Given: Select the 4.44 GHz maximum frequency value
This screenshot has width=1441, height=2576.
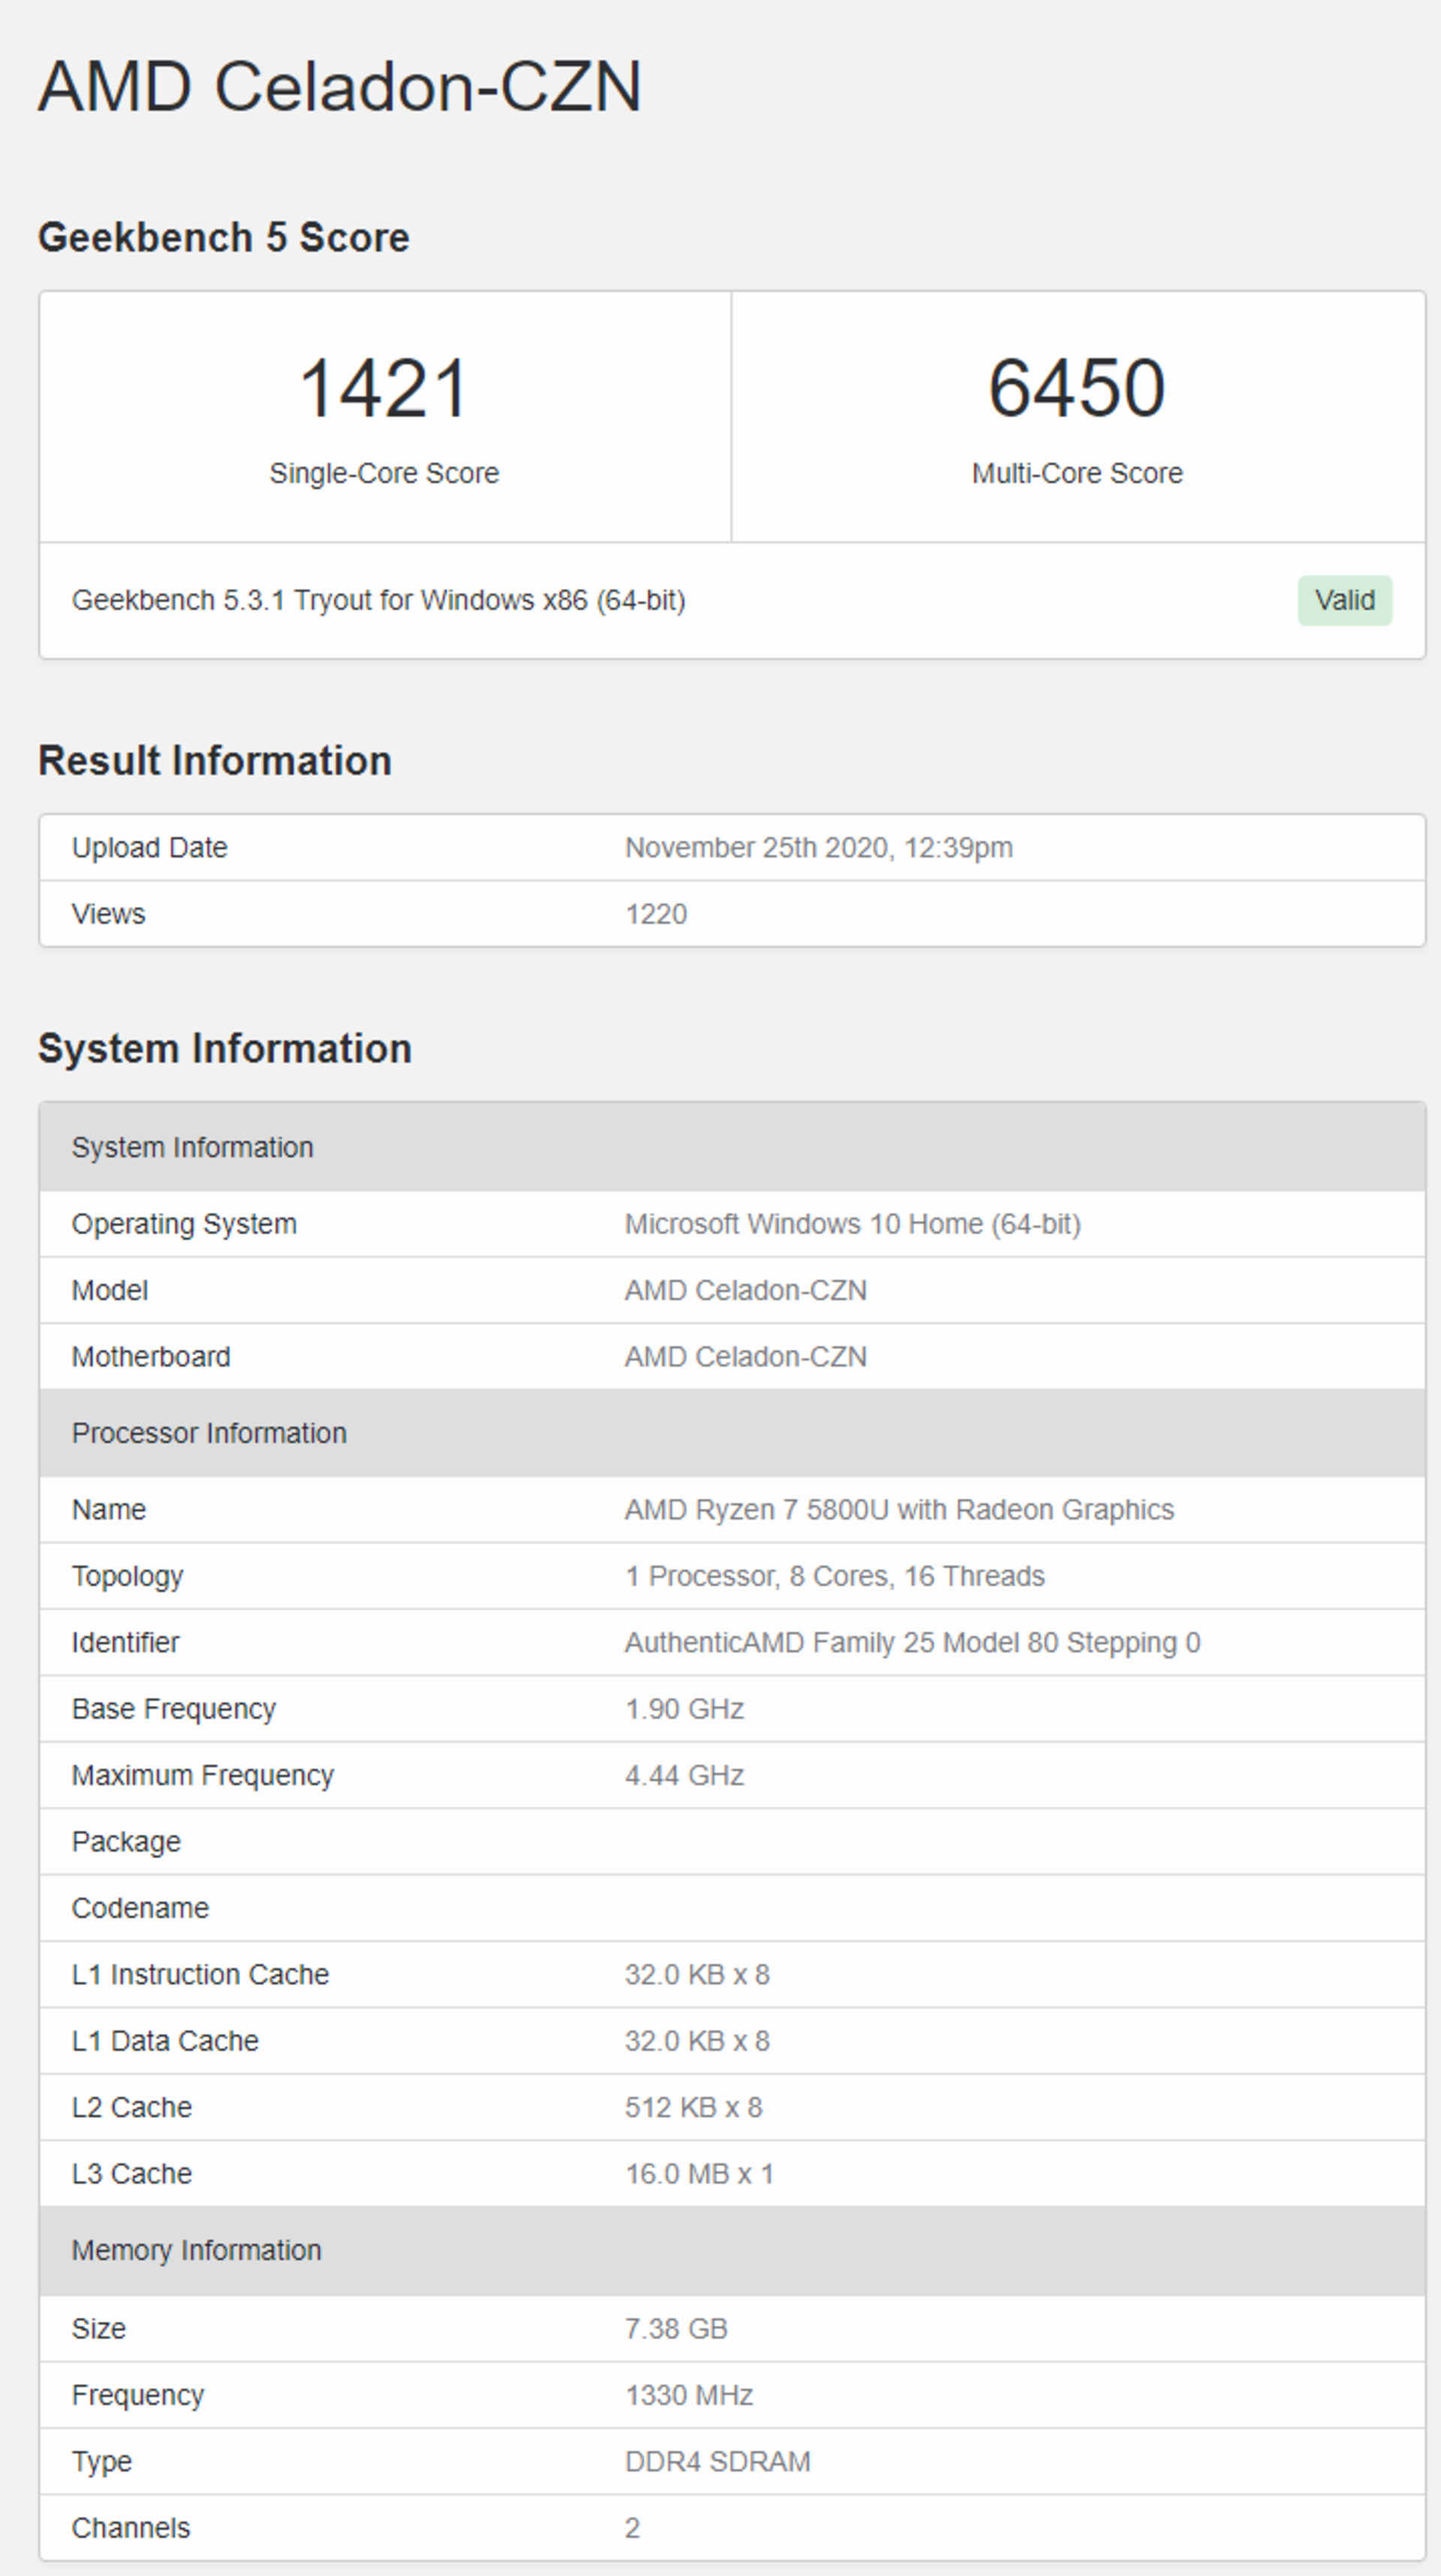Looking at the screenshot, I should coord(684,1775).
